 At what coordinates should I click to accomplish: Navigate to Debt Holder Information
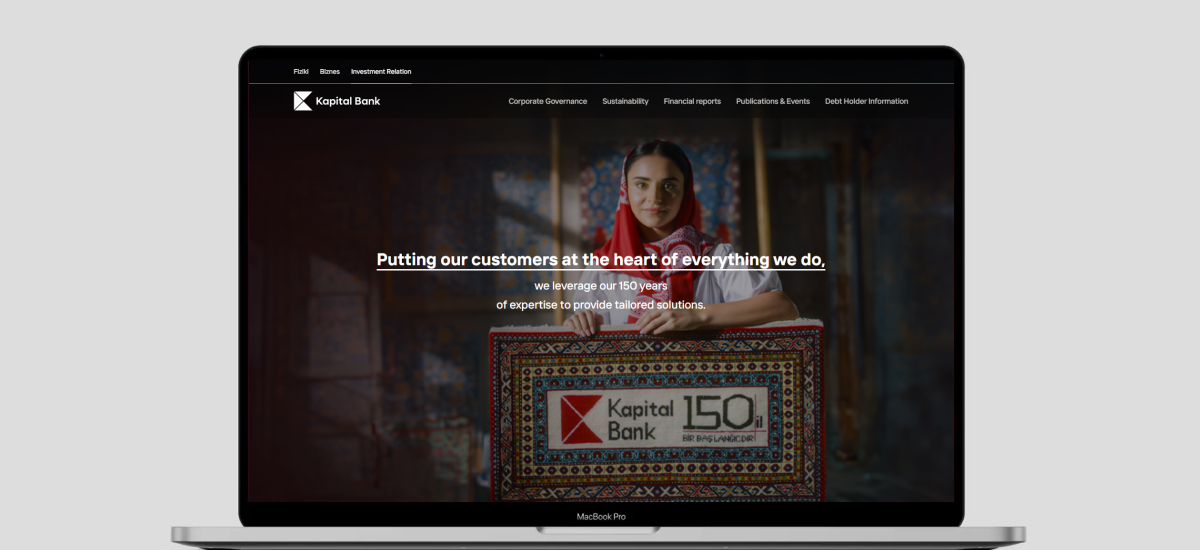pos(866,101)
